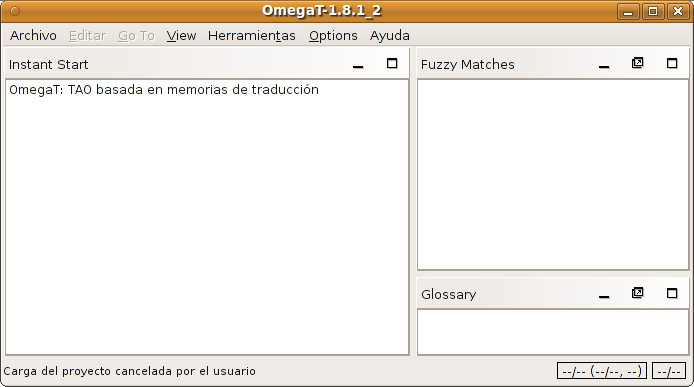Viewport: 694px width, 387px height.
Task: Open the Options menu
Action: coord(333,35)
